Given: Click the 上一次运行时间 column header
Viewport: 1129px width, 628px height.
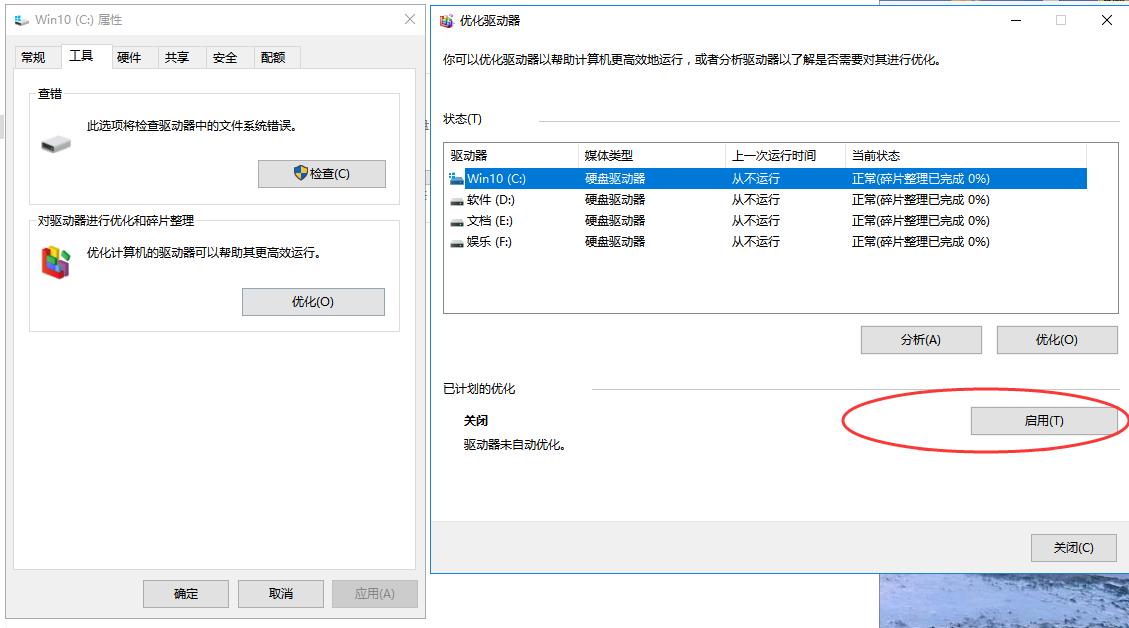Looking at the screenshot, I should pyautogui.click(x=786, y=156).
